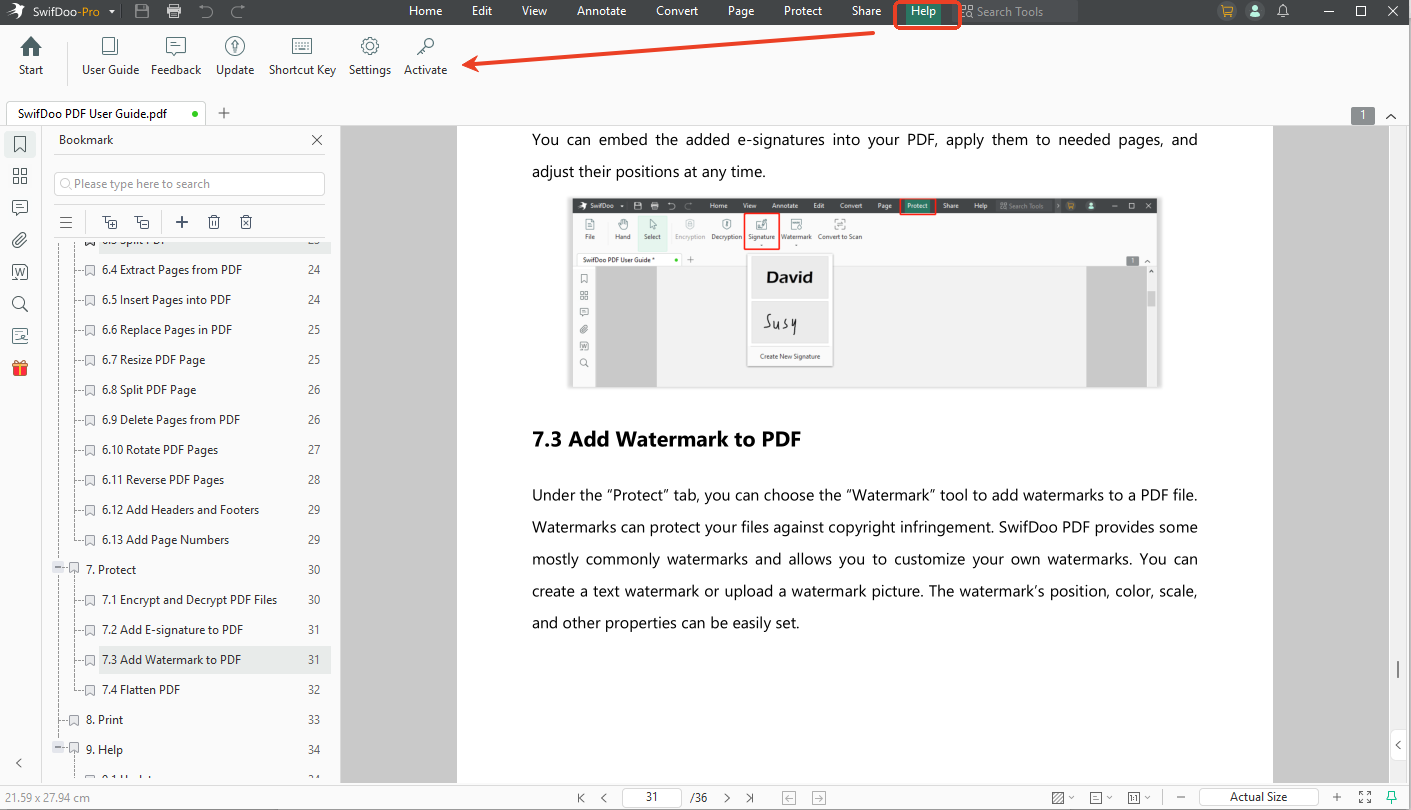Image resolution: width=1411 pixels, height=810 pixels.
Task: Open the thumbnails panel in sidebar
Action: [x=20, y=176]
